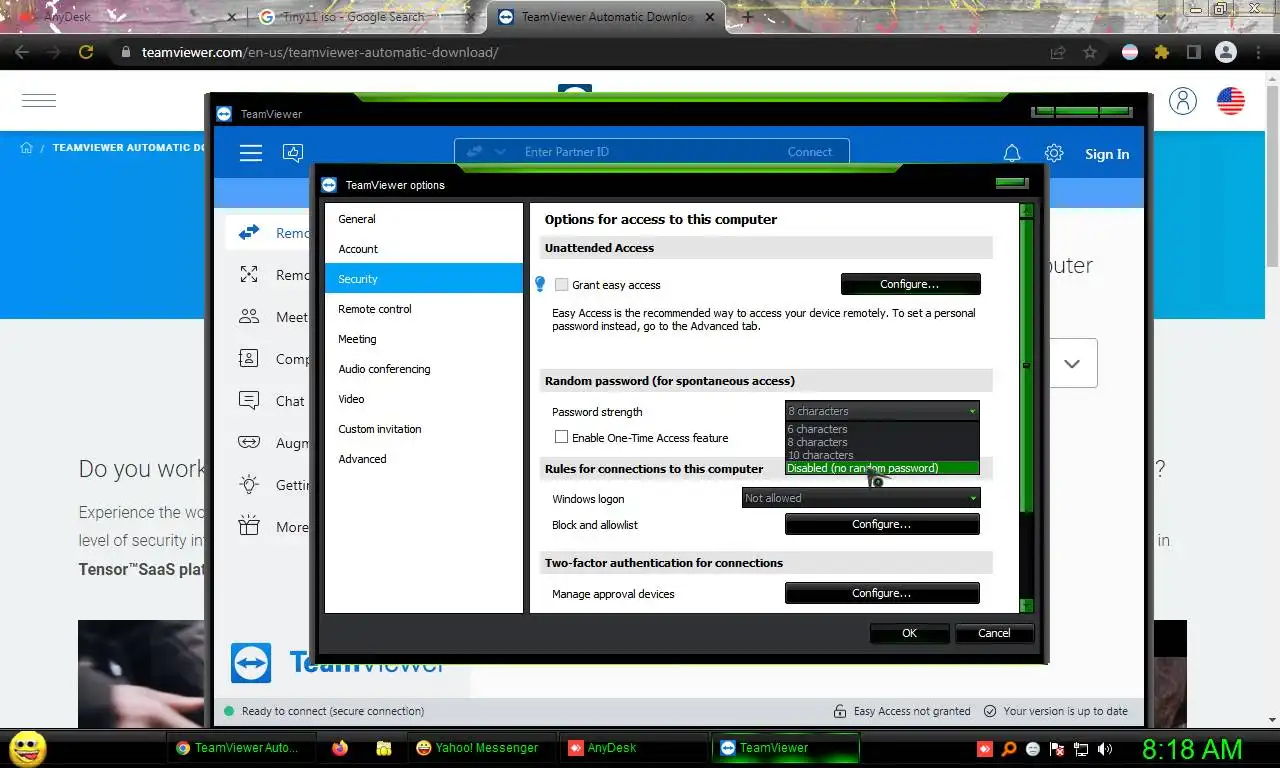1280x768 pixels.
Task: Click the expand-arrows Remote Management sidebar icon
Action: coord(249,275)
